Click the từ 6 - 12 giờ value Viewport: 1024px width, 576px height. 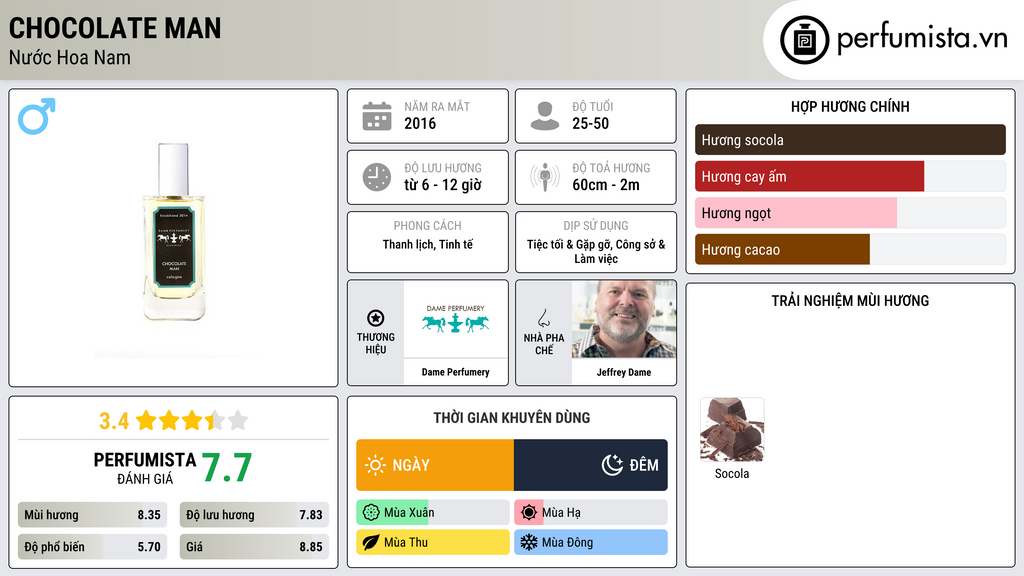(x=443, y=185)
